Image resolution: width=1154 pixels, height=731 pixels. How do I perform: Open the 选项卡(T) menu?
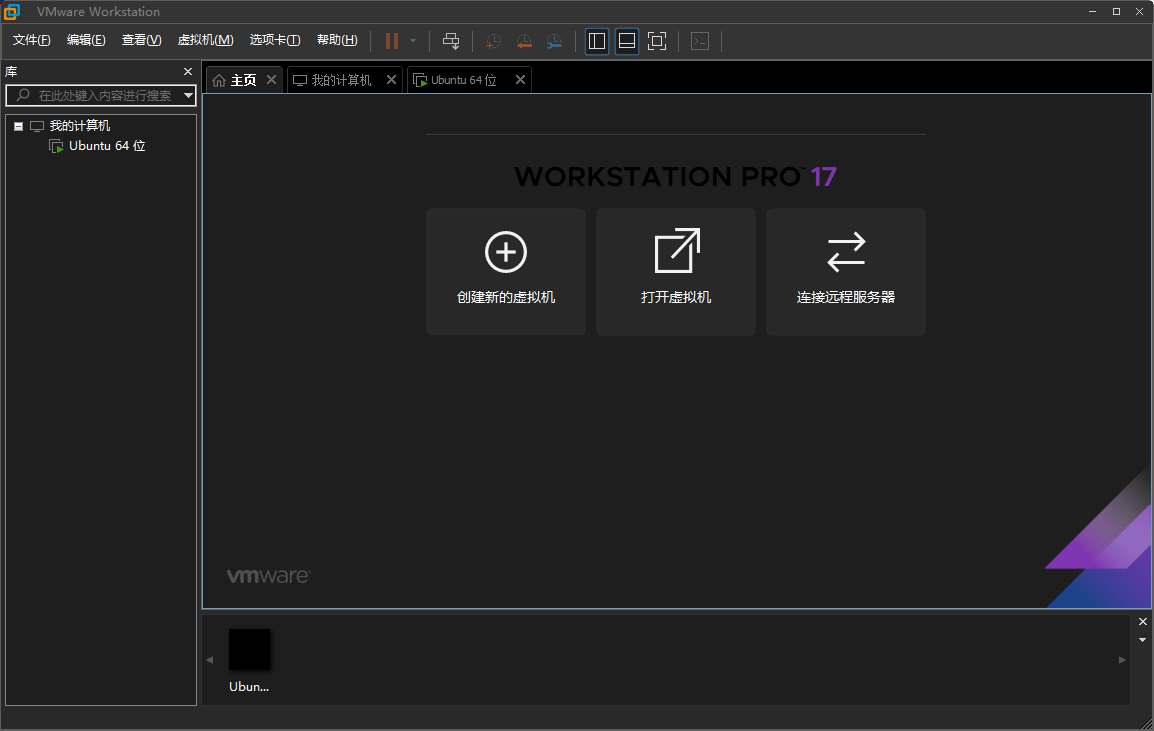(x=275, y=40)
